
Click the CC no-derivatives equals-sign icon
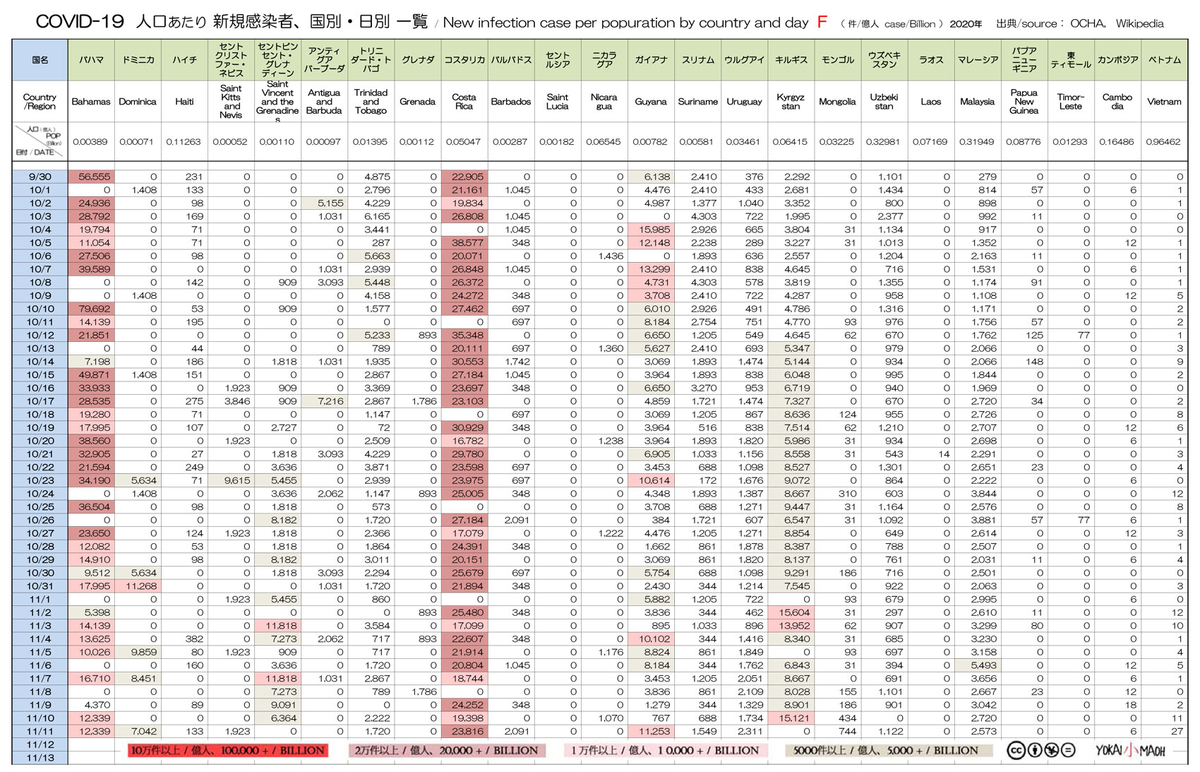[x=1066, y=748]
